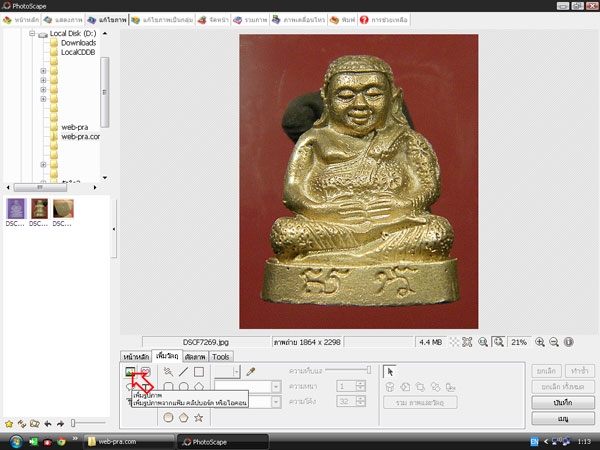Click the actual-size zoom icon
The image size is (600, 450).
pyautogui.click(x=483, y=342)
